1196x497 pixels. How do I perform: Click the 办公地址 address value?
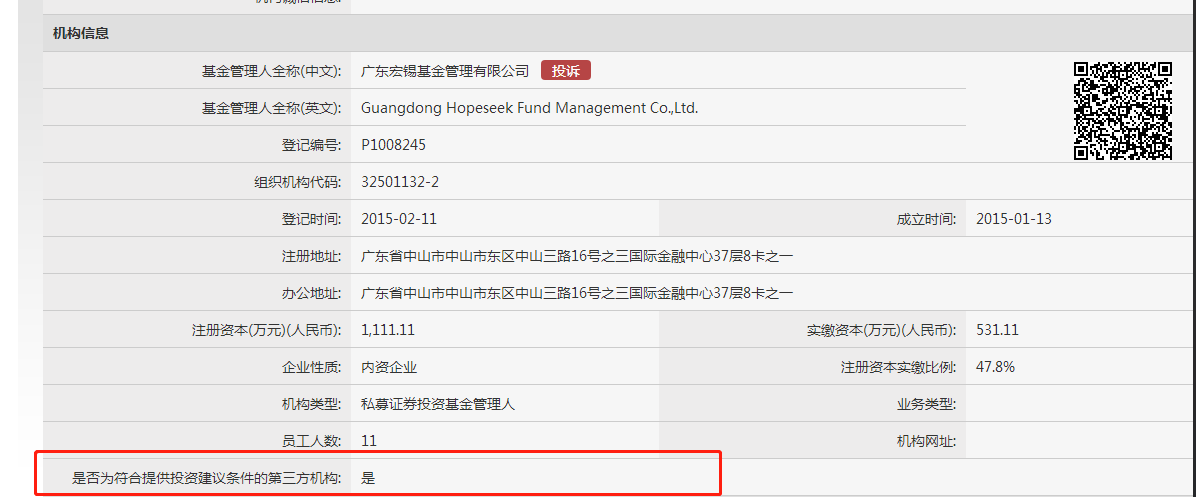pyautogui.click(x=577, y=293)
